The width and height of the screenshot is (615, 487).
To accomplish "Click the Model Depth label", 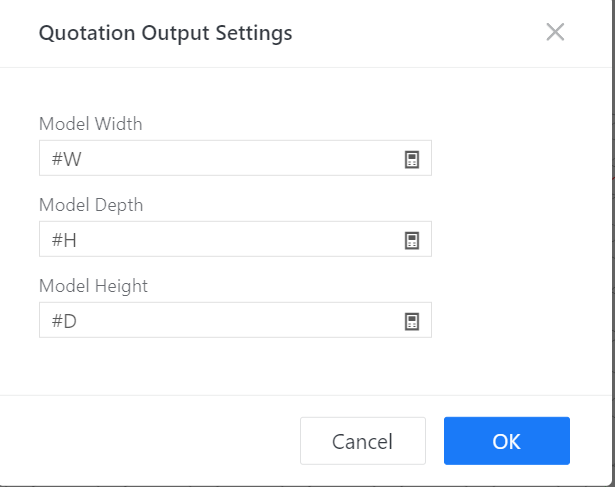I will 91,205.
